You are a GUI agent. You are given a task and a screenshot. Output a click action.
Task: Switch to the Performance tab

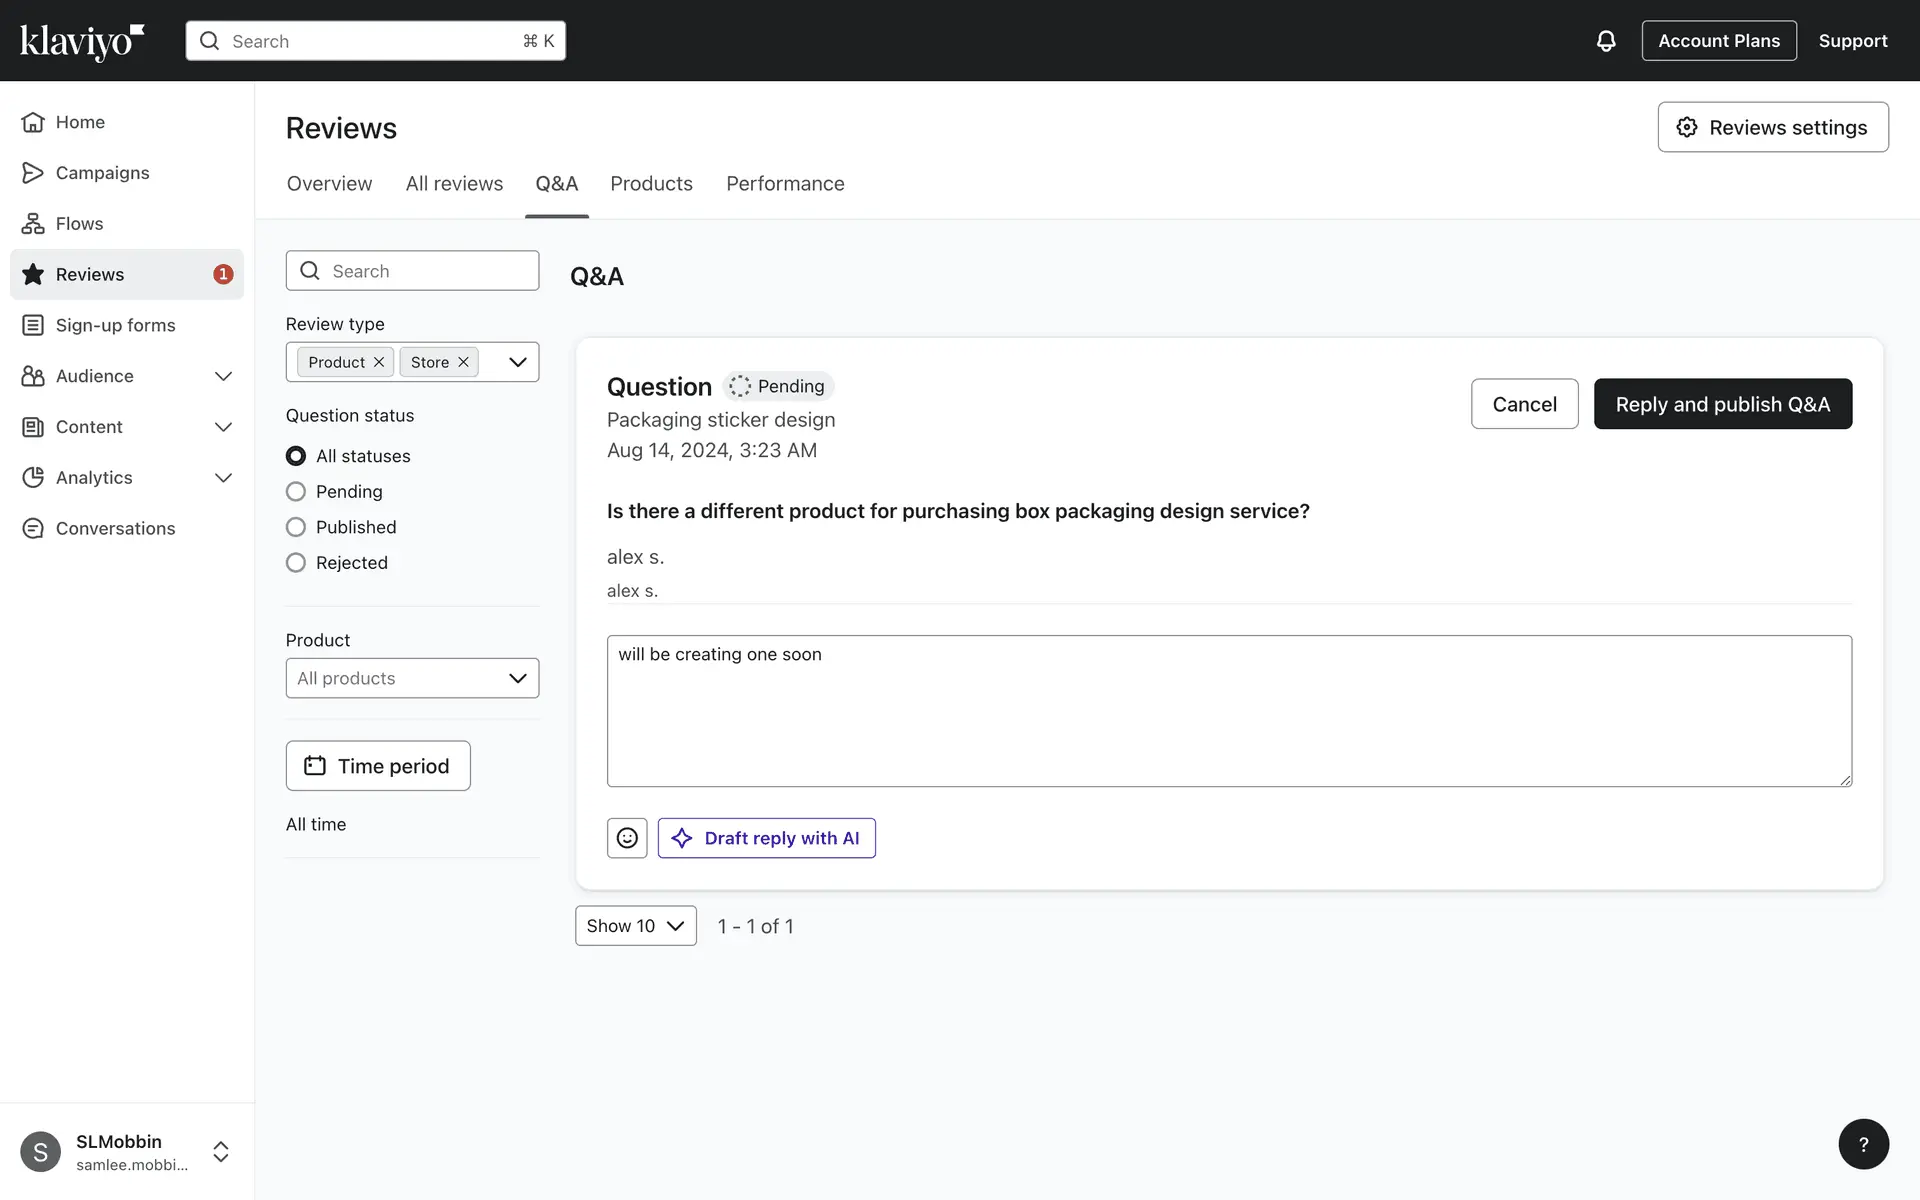point(785,184)
